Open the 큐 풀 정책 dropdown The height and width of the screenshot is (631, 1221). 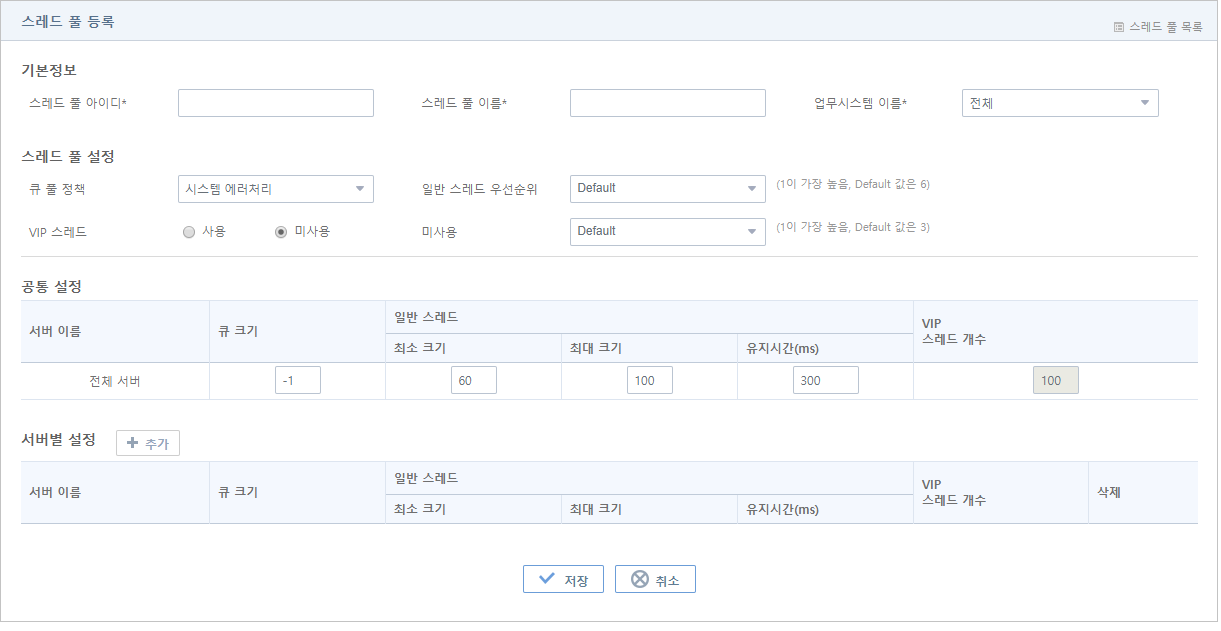(275, 189)
